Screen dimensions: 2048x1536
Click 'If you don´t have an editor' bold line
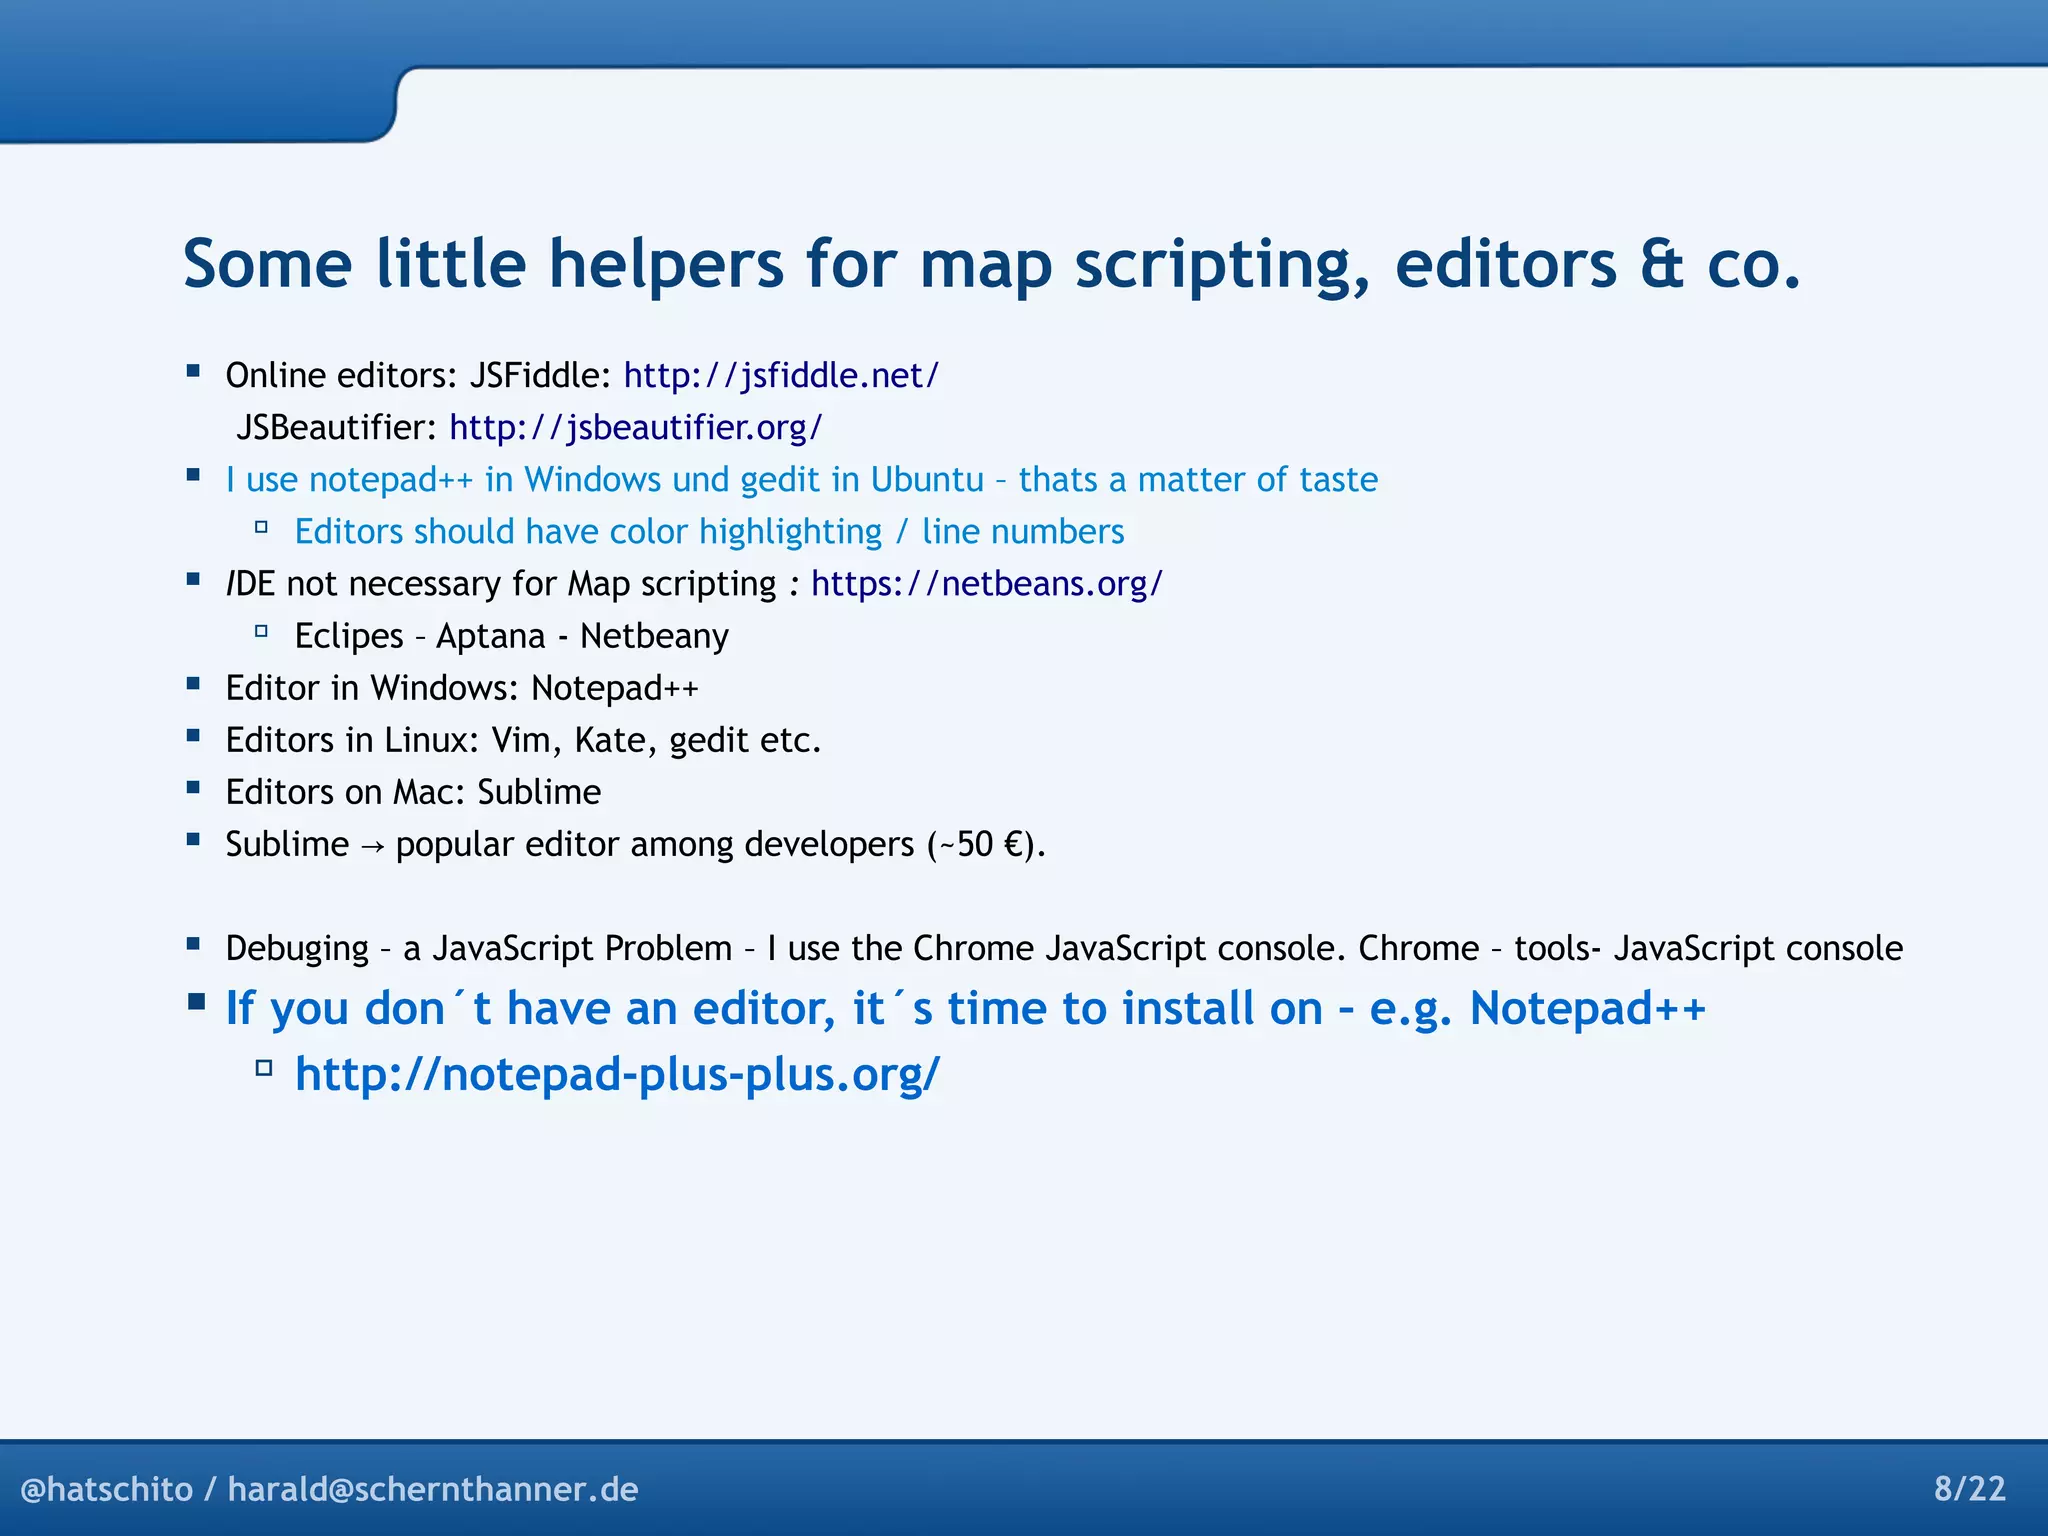click(x=966, y=1008)
